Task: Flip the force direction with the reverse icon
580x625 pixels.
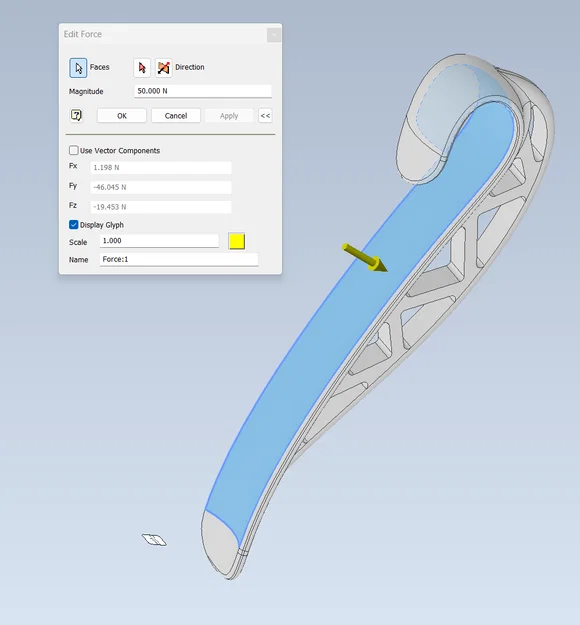Action: click(x=163, y=67)
